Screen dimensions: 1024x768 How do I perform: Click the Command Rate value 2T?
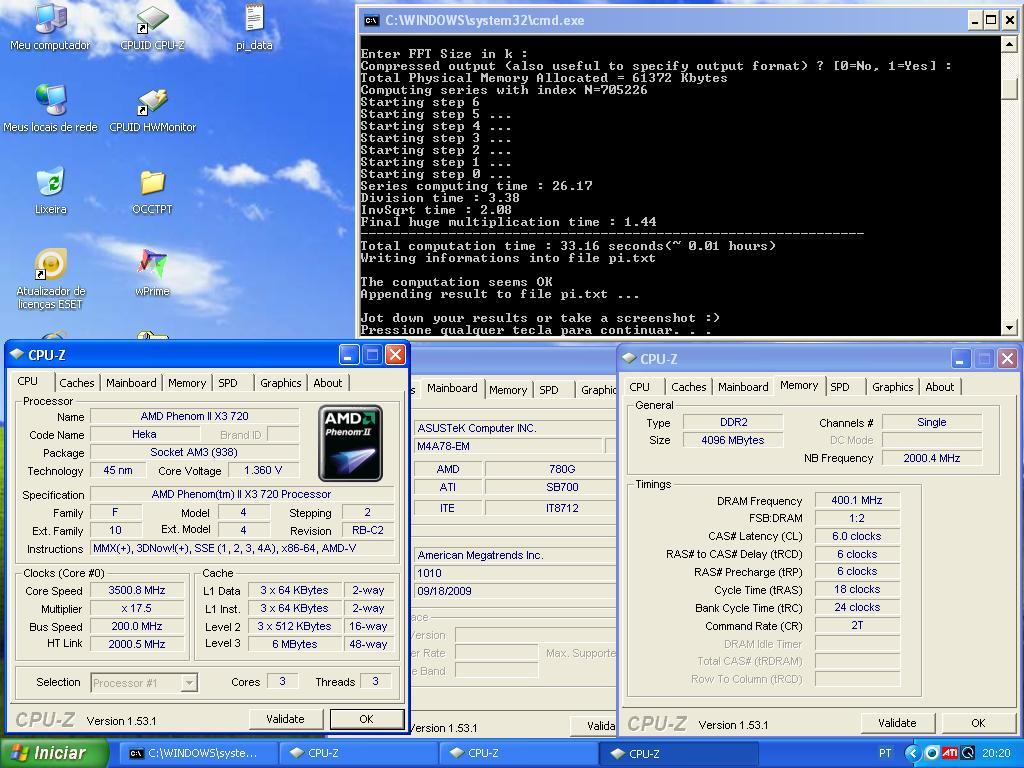click(x=857, y=626)
